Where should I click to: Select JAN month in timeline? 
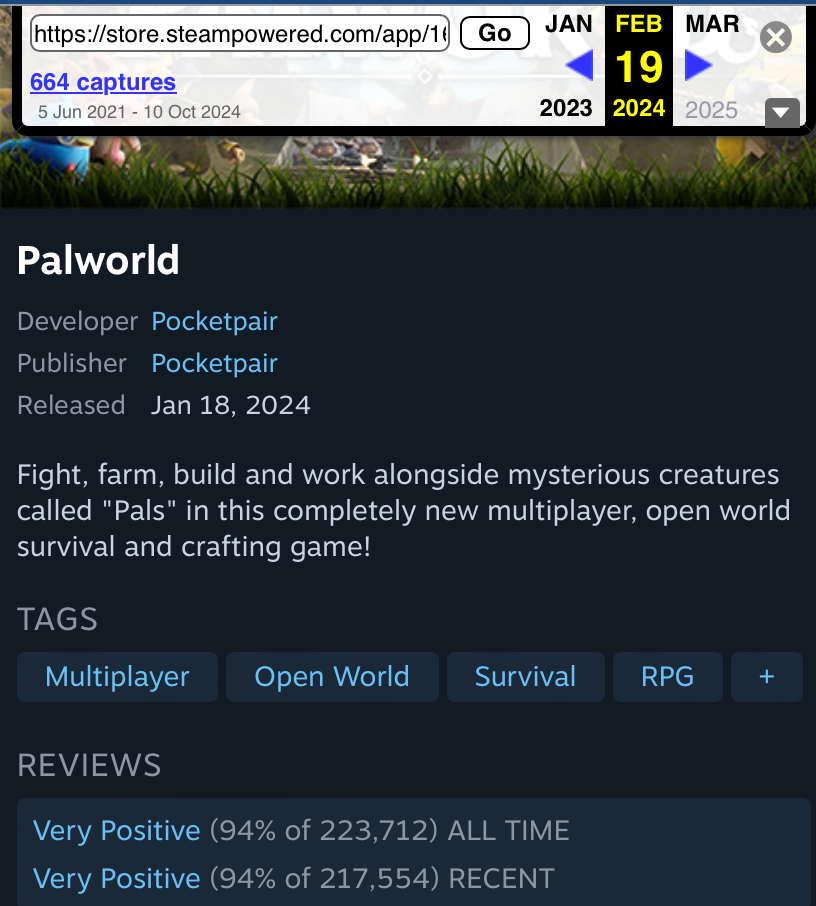569,24
